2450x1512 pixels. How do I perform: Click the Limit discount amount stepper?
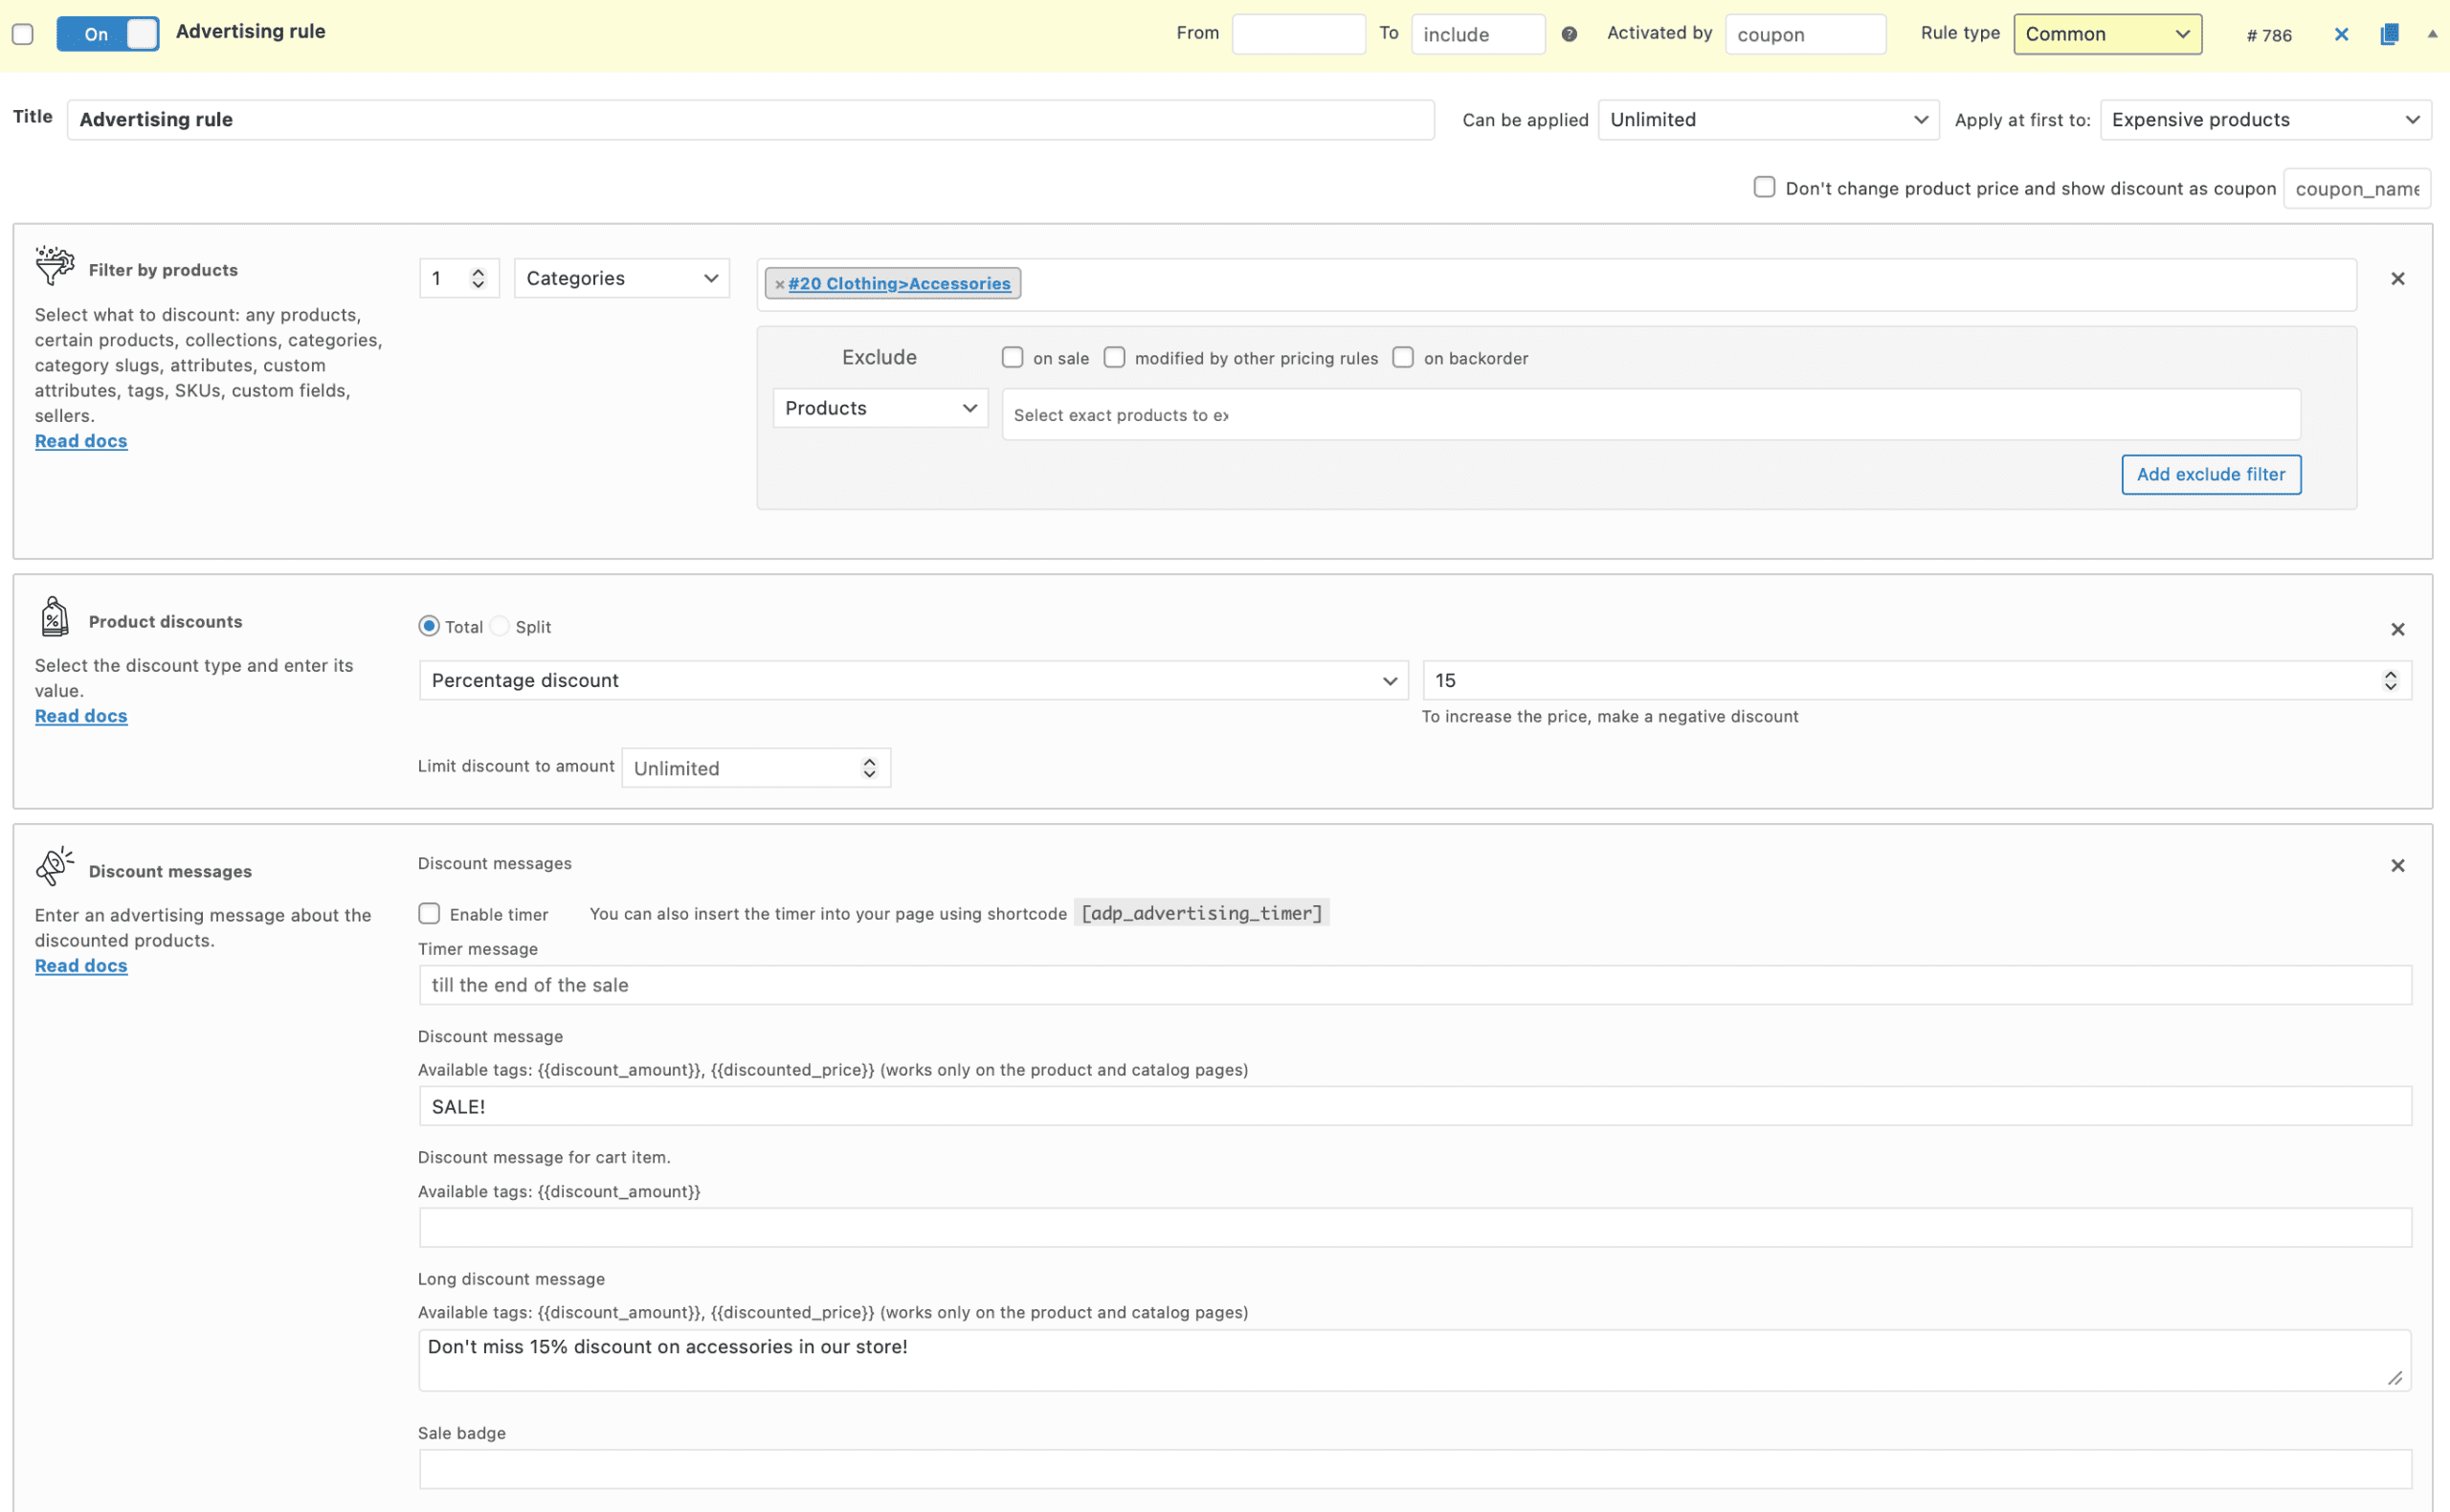point(869,768)
